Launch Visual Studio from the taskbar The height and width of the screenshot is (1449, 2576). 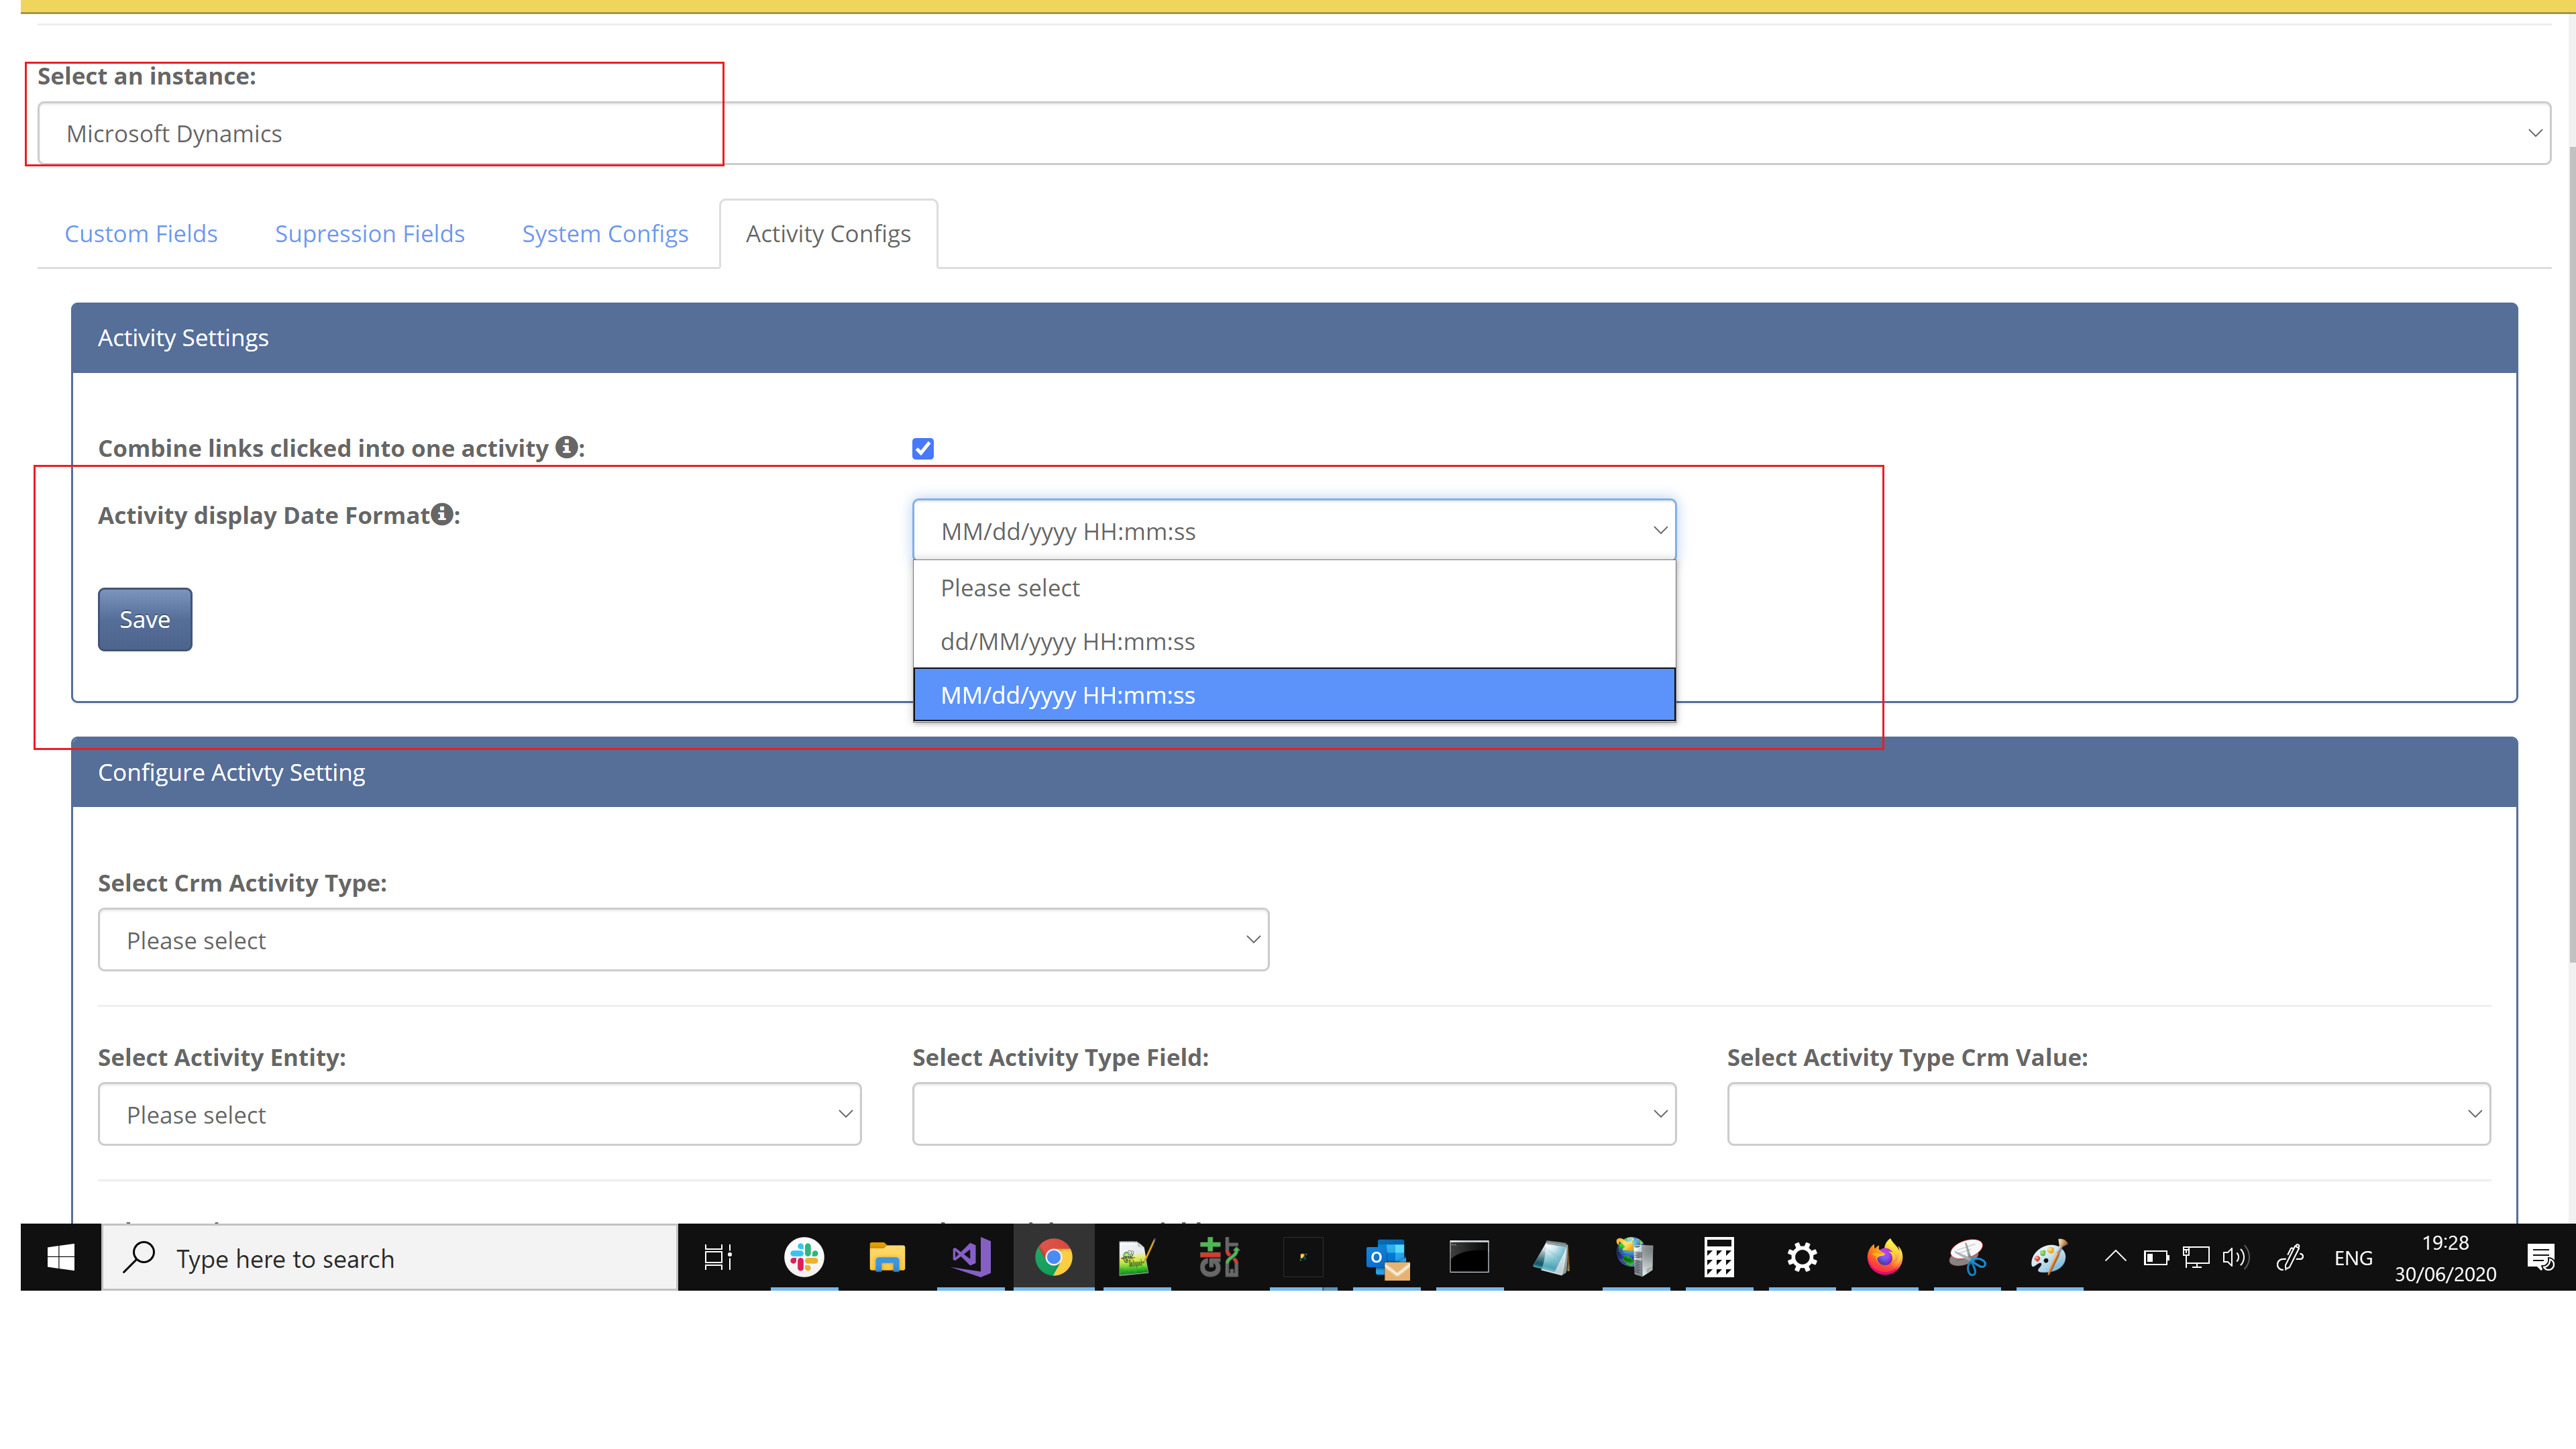971,1257
